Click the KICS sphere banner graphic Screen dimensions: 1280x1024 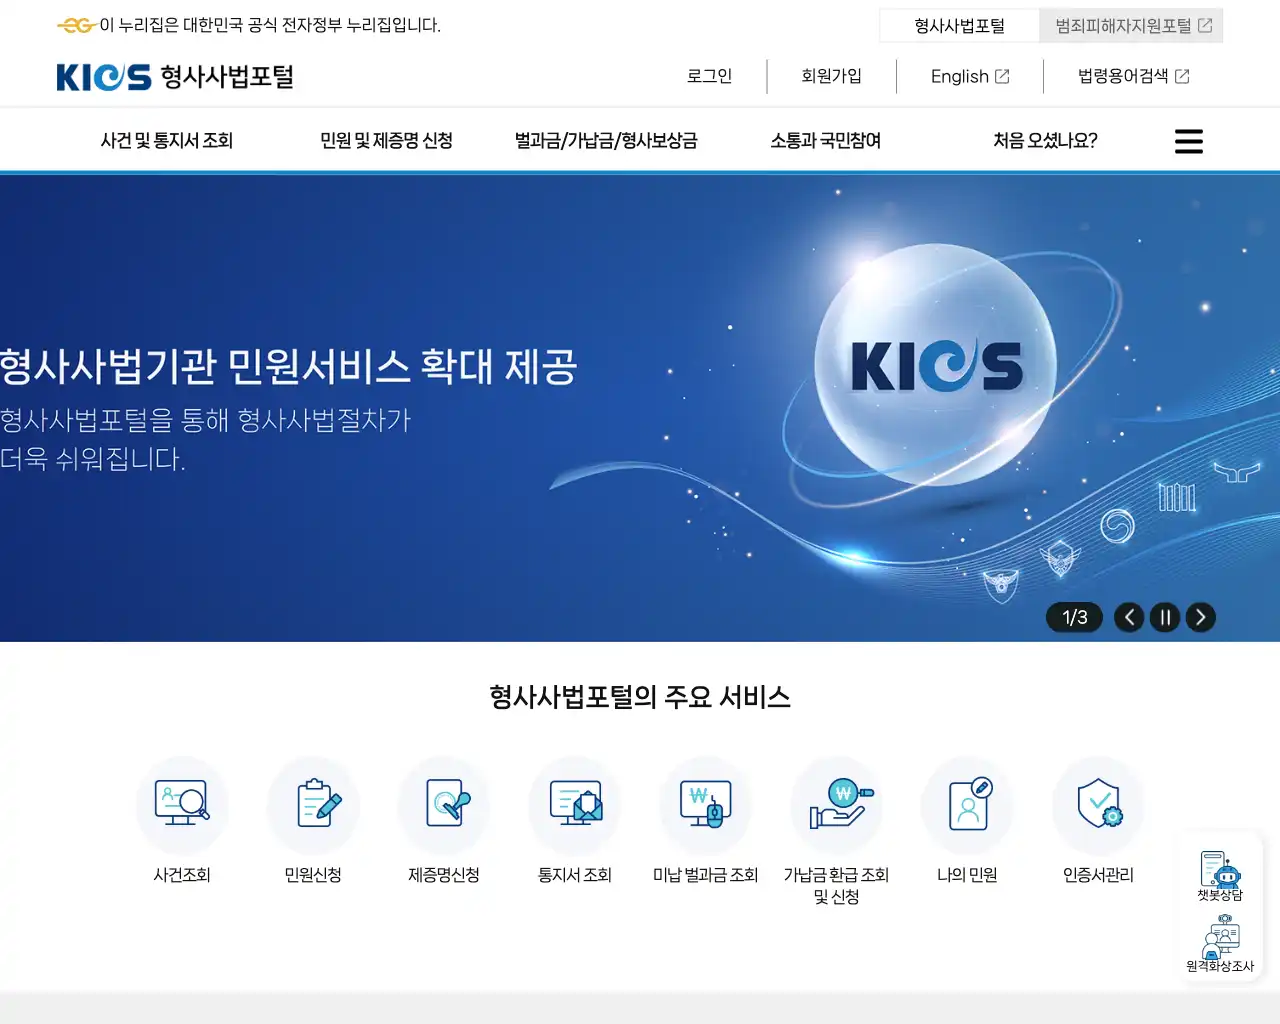(x=936, y=366)
